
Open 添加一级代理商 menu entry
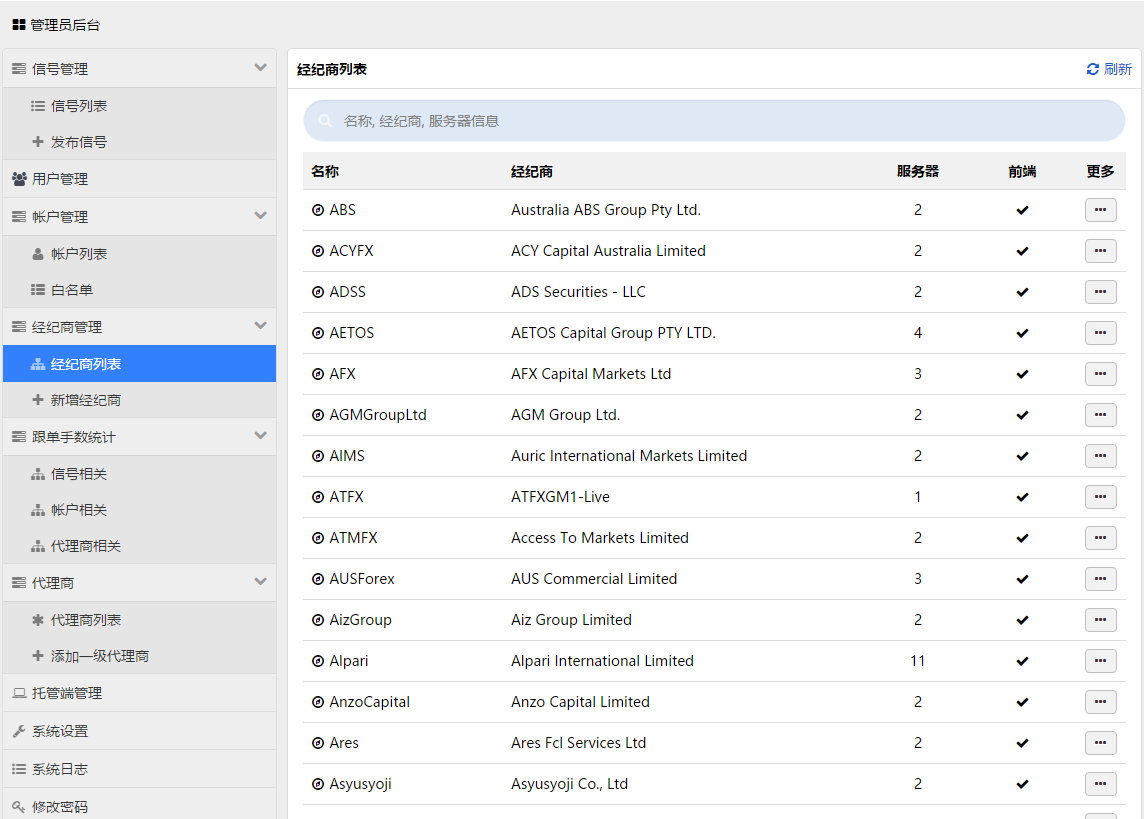click(139, 656)
